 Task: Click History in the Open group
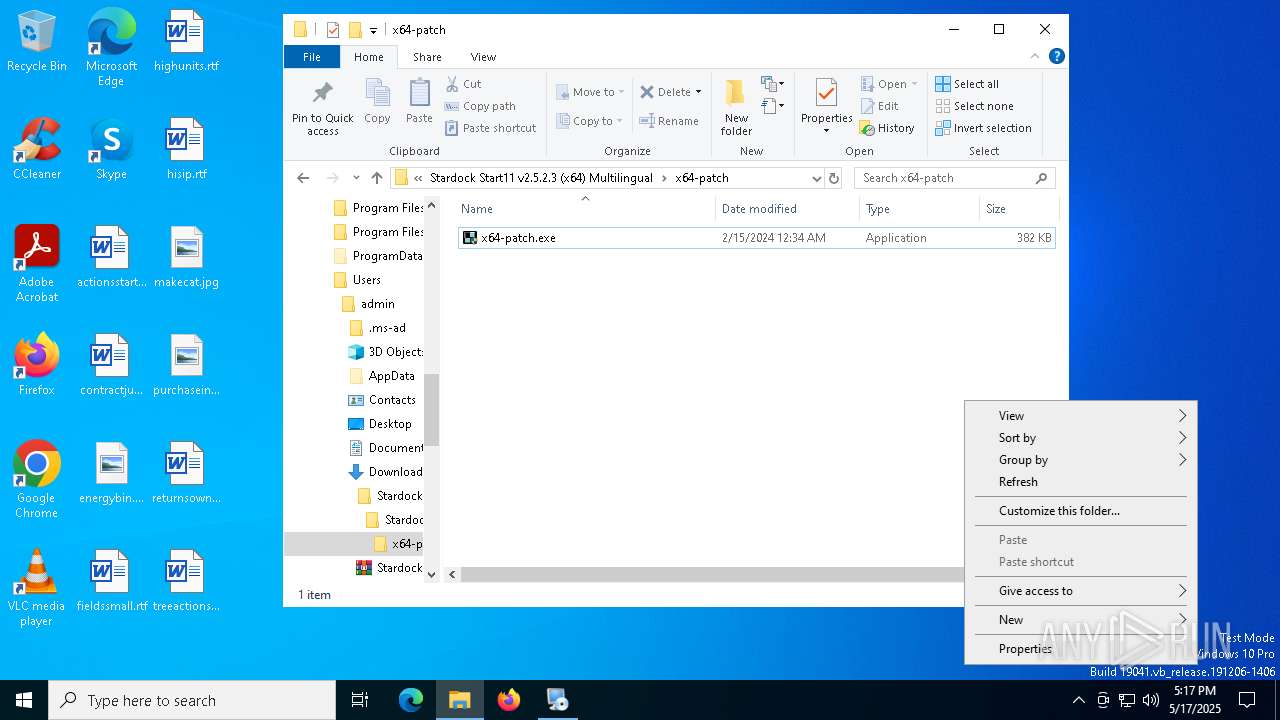(x=887, y=128)
